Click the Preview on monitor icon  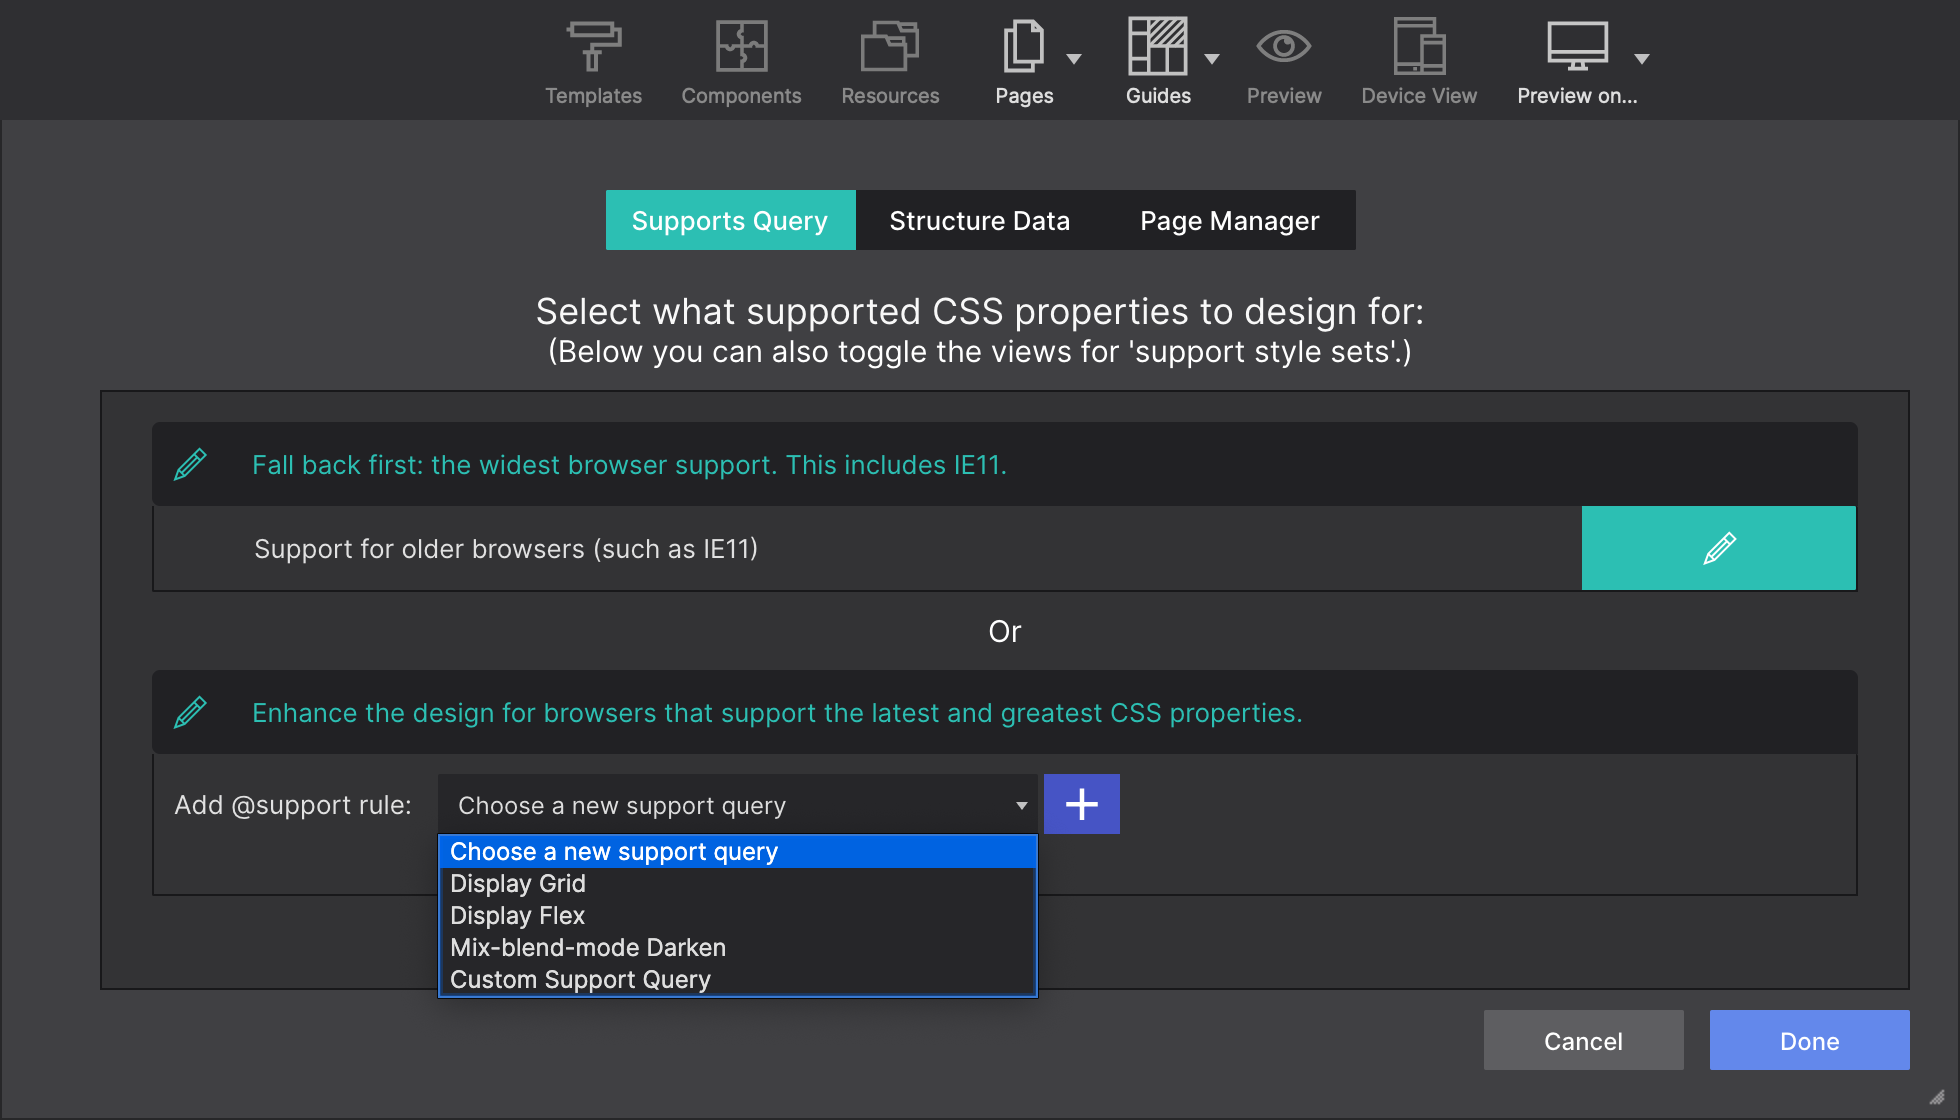tap(1577, 46)
